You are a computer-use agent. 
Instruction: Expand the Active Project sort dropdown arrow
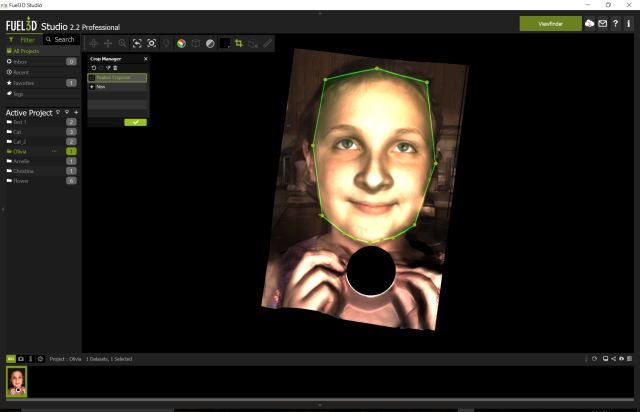pyautogui.click(x=57, y=112)
